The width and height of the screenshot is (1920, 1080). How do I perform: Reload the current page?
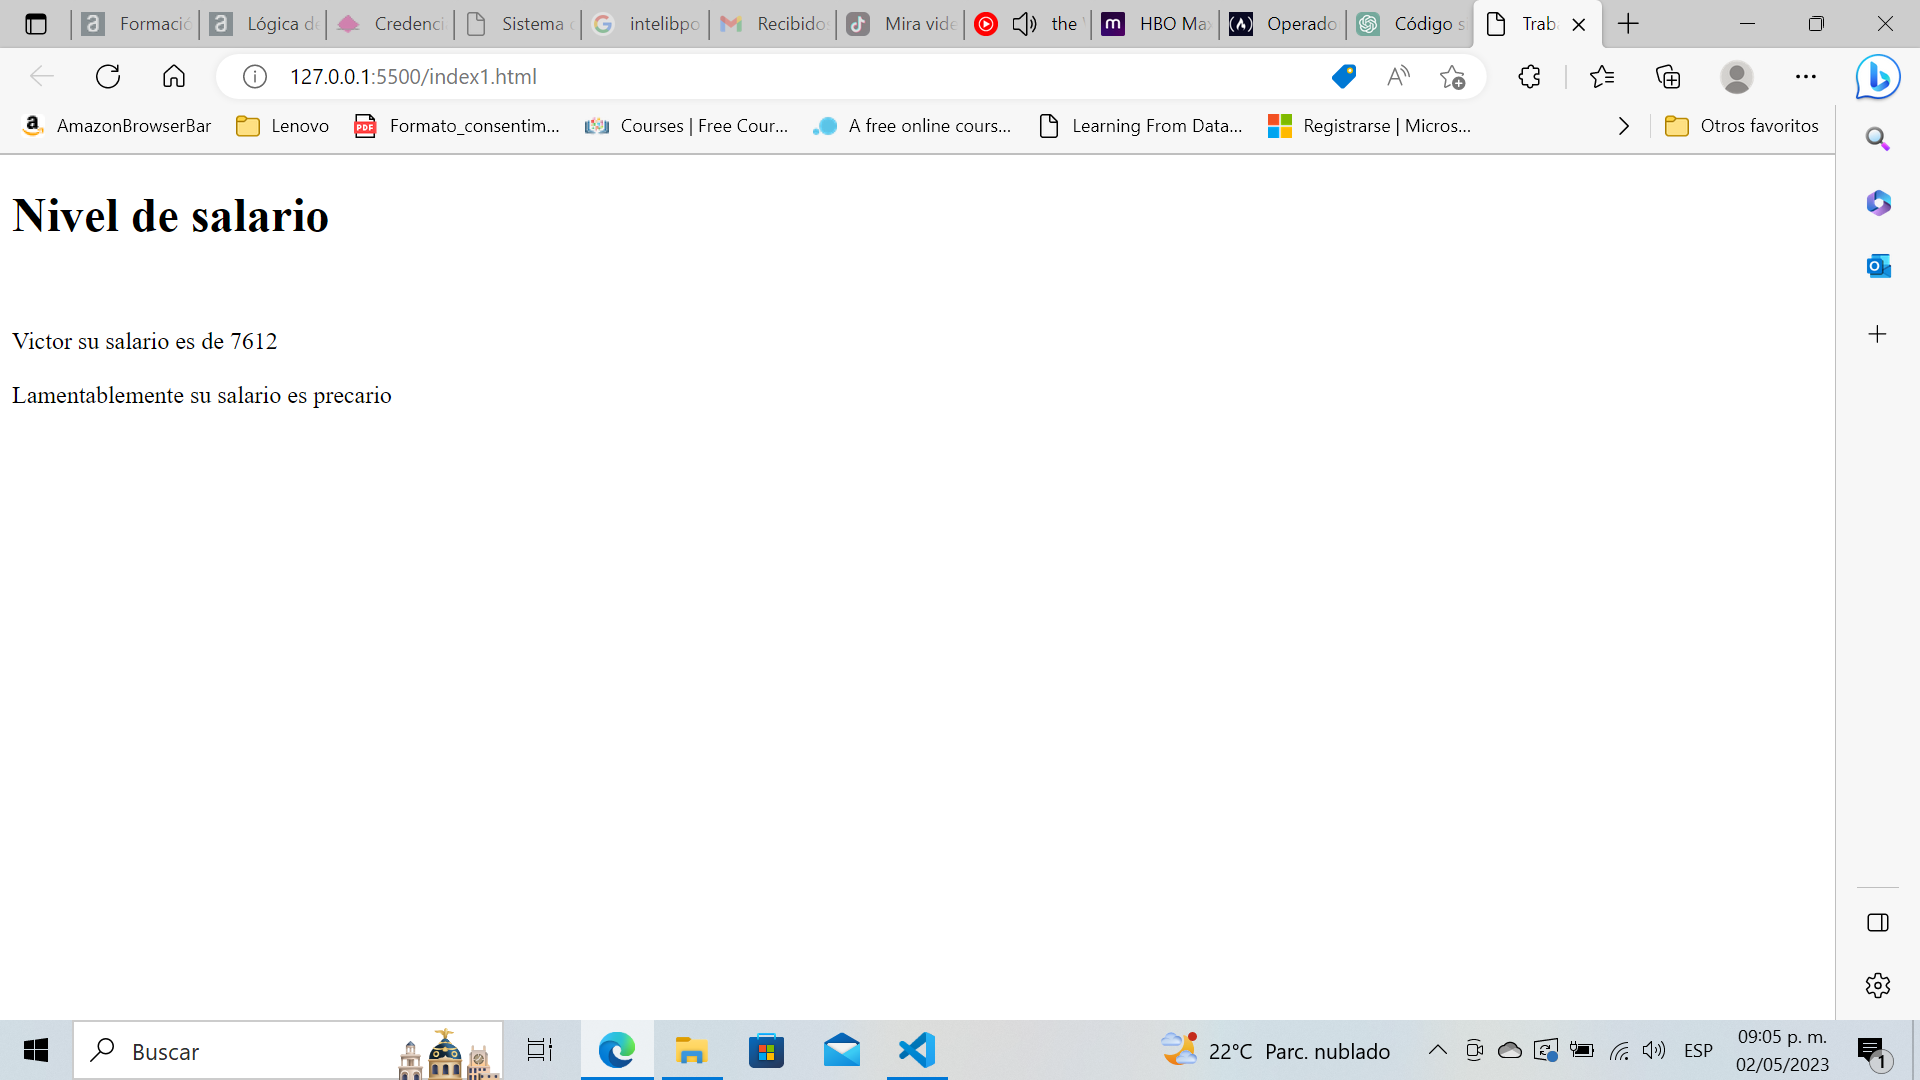point(108,77)
